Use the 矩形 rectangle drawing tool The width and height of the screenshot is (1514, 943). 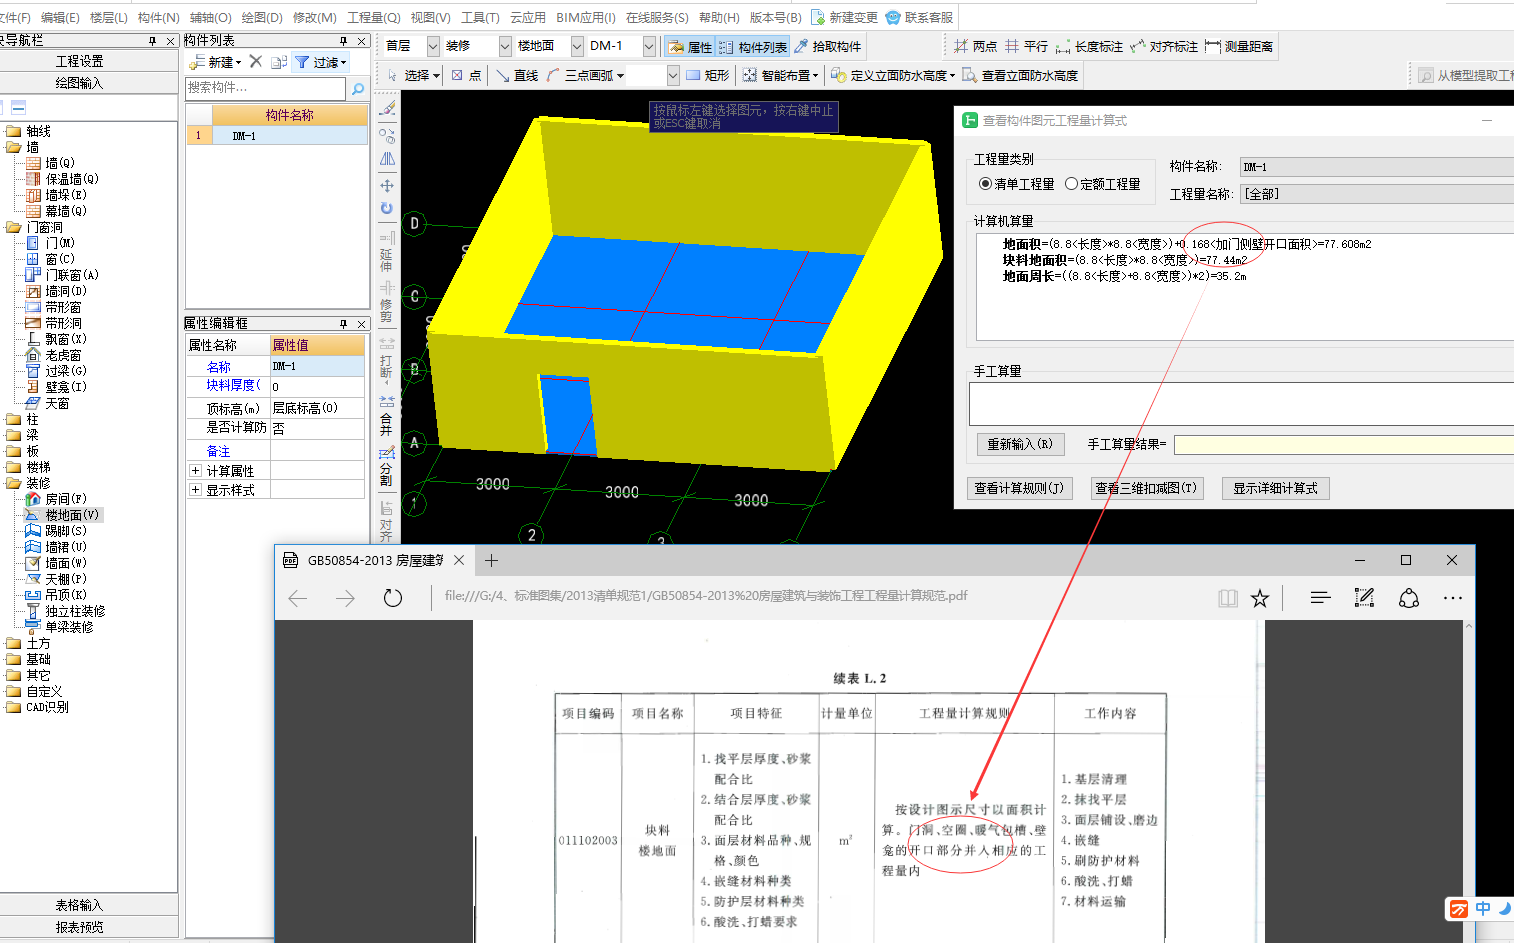(708, 75)
